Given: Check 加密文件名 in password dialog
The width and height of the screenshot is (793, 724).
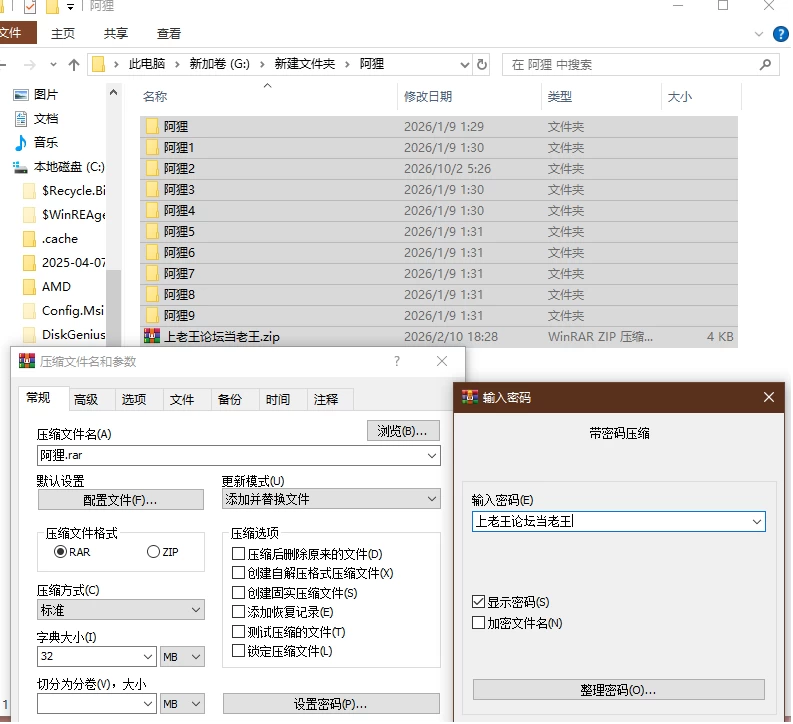Looking at the screenshot, I should point(478,622).
